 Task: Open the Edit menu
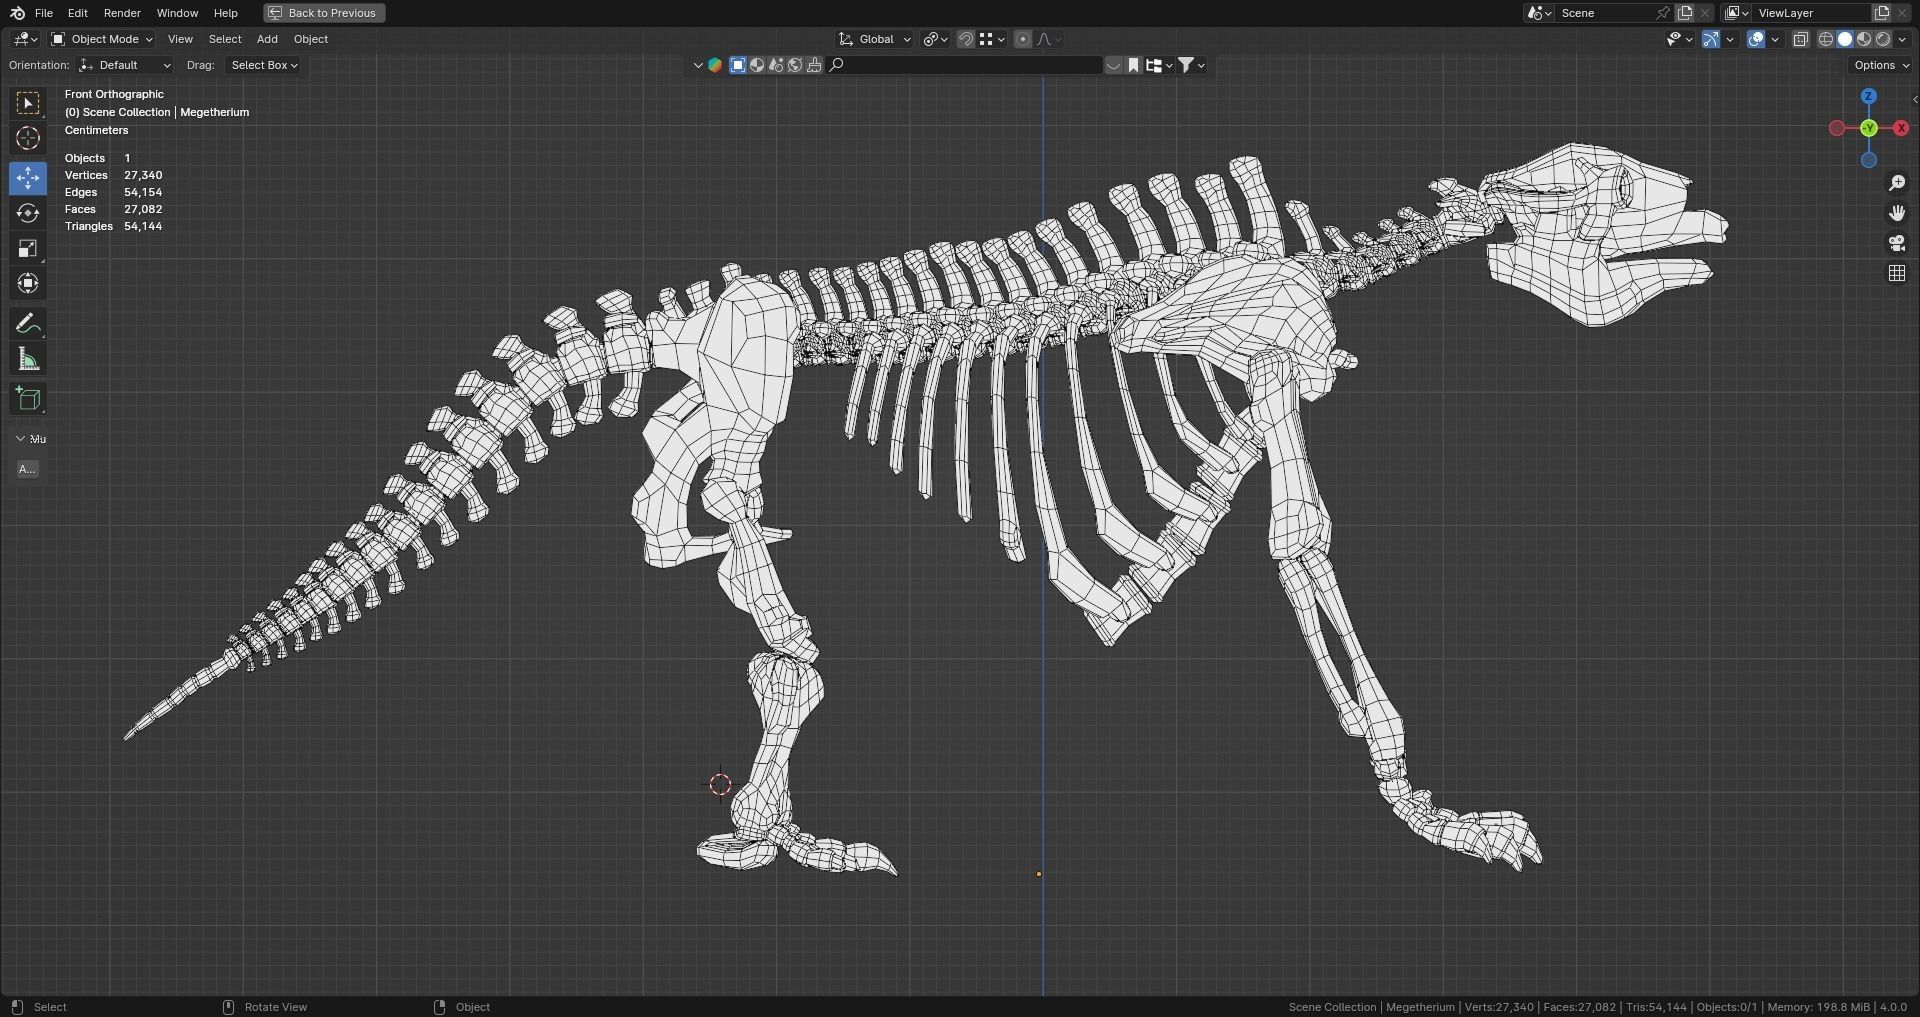(x=77, y=13)
